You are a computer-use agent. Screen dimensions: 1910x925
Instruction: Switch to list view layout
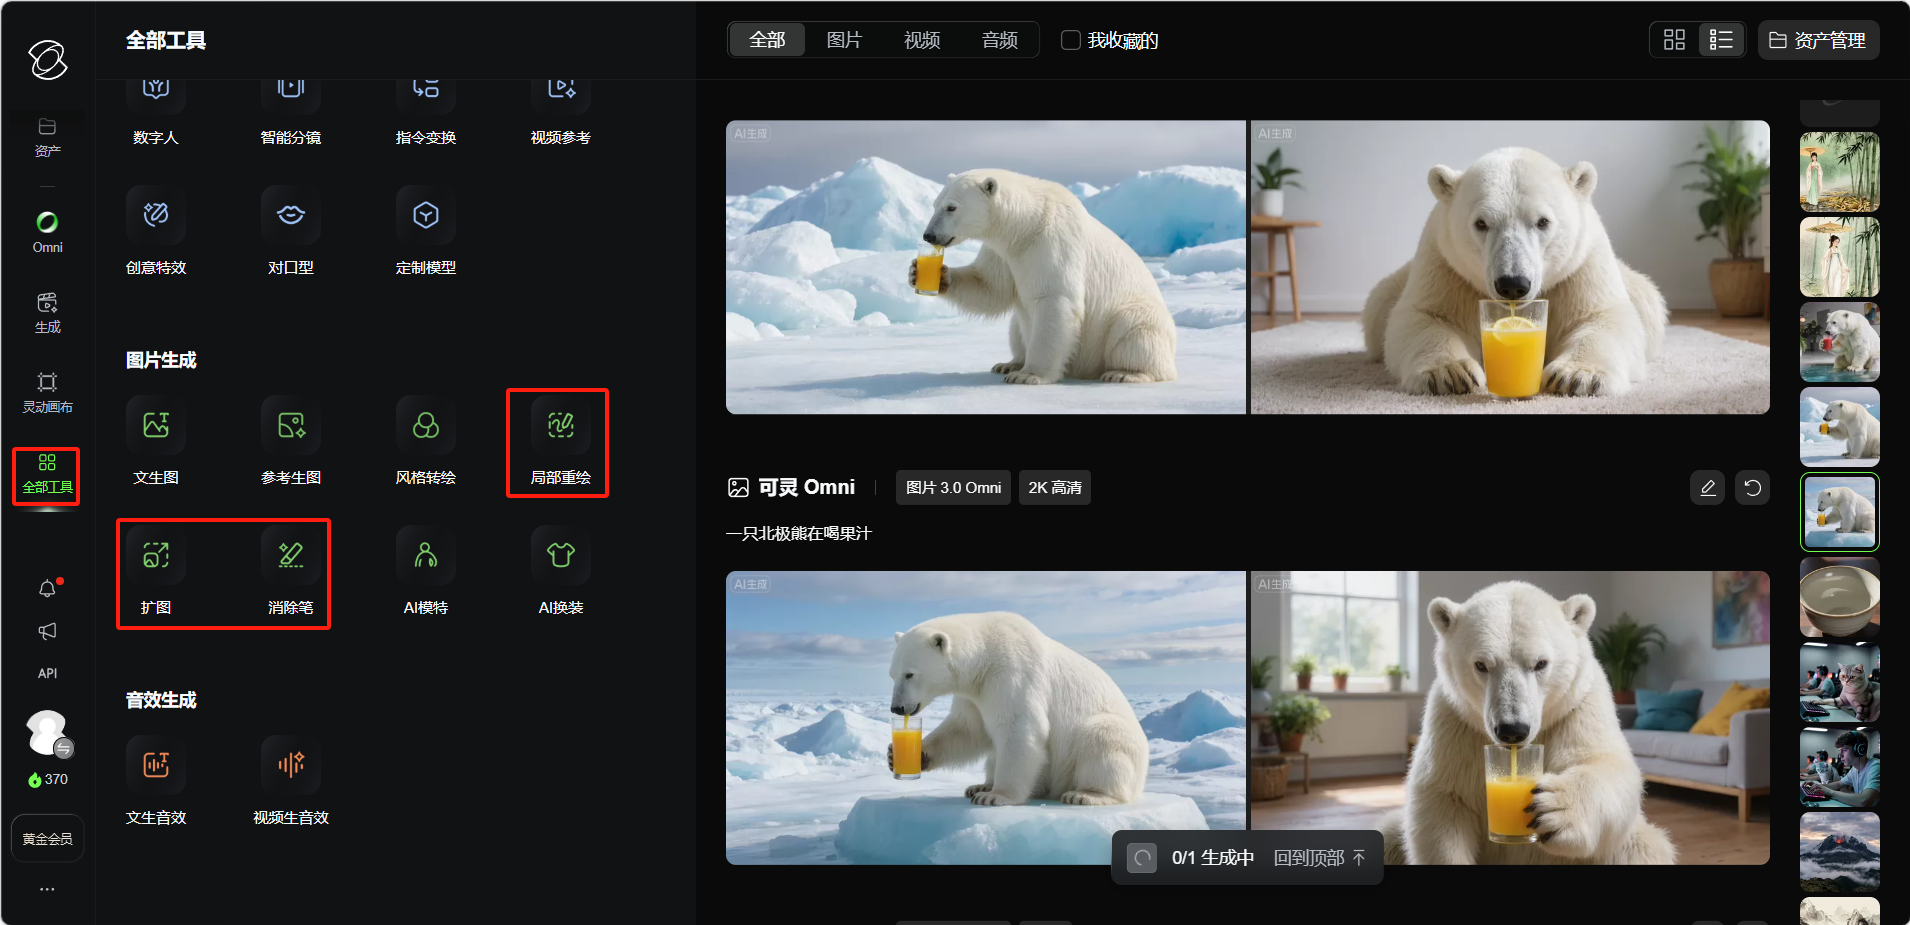[x=1721, y=40]
